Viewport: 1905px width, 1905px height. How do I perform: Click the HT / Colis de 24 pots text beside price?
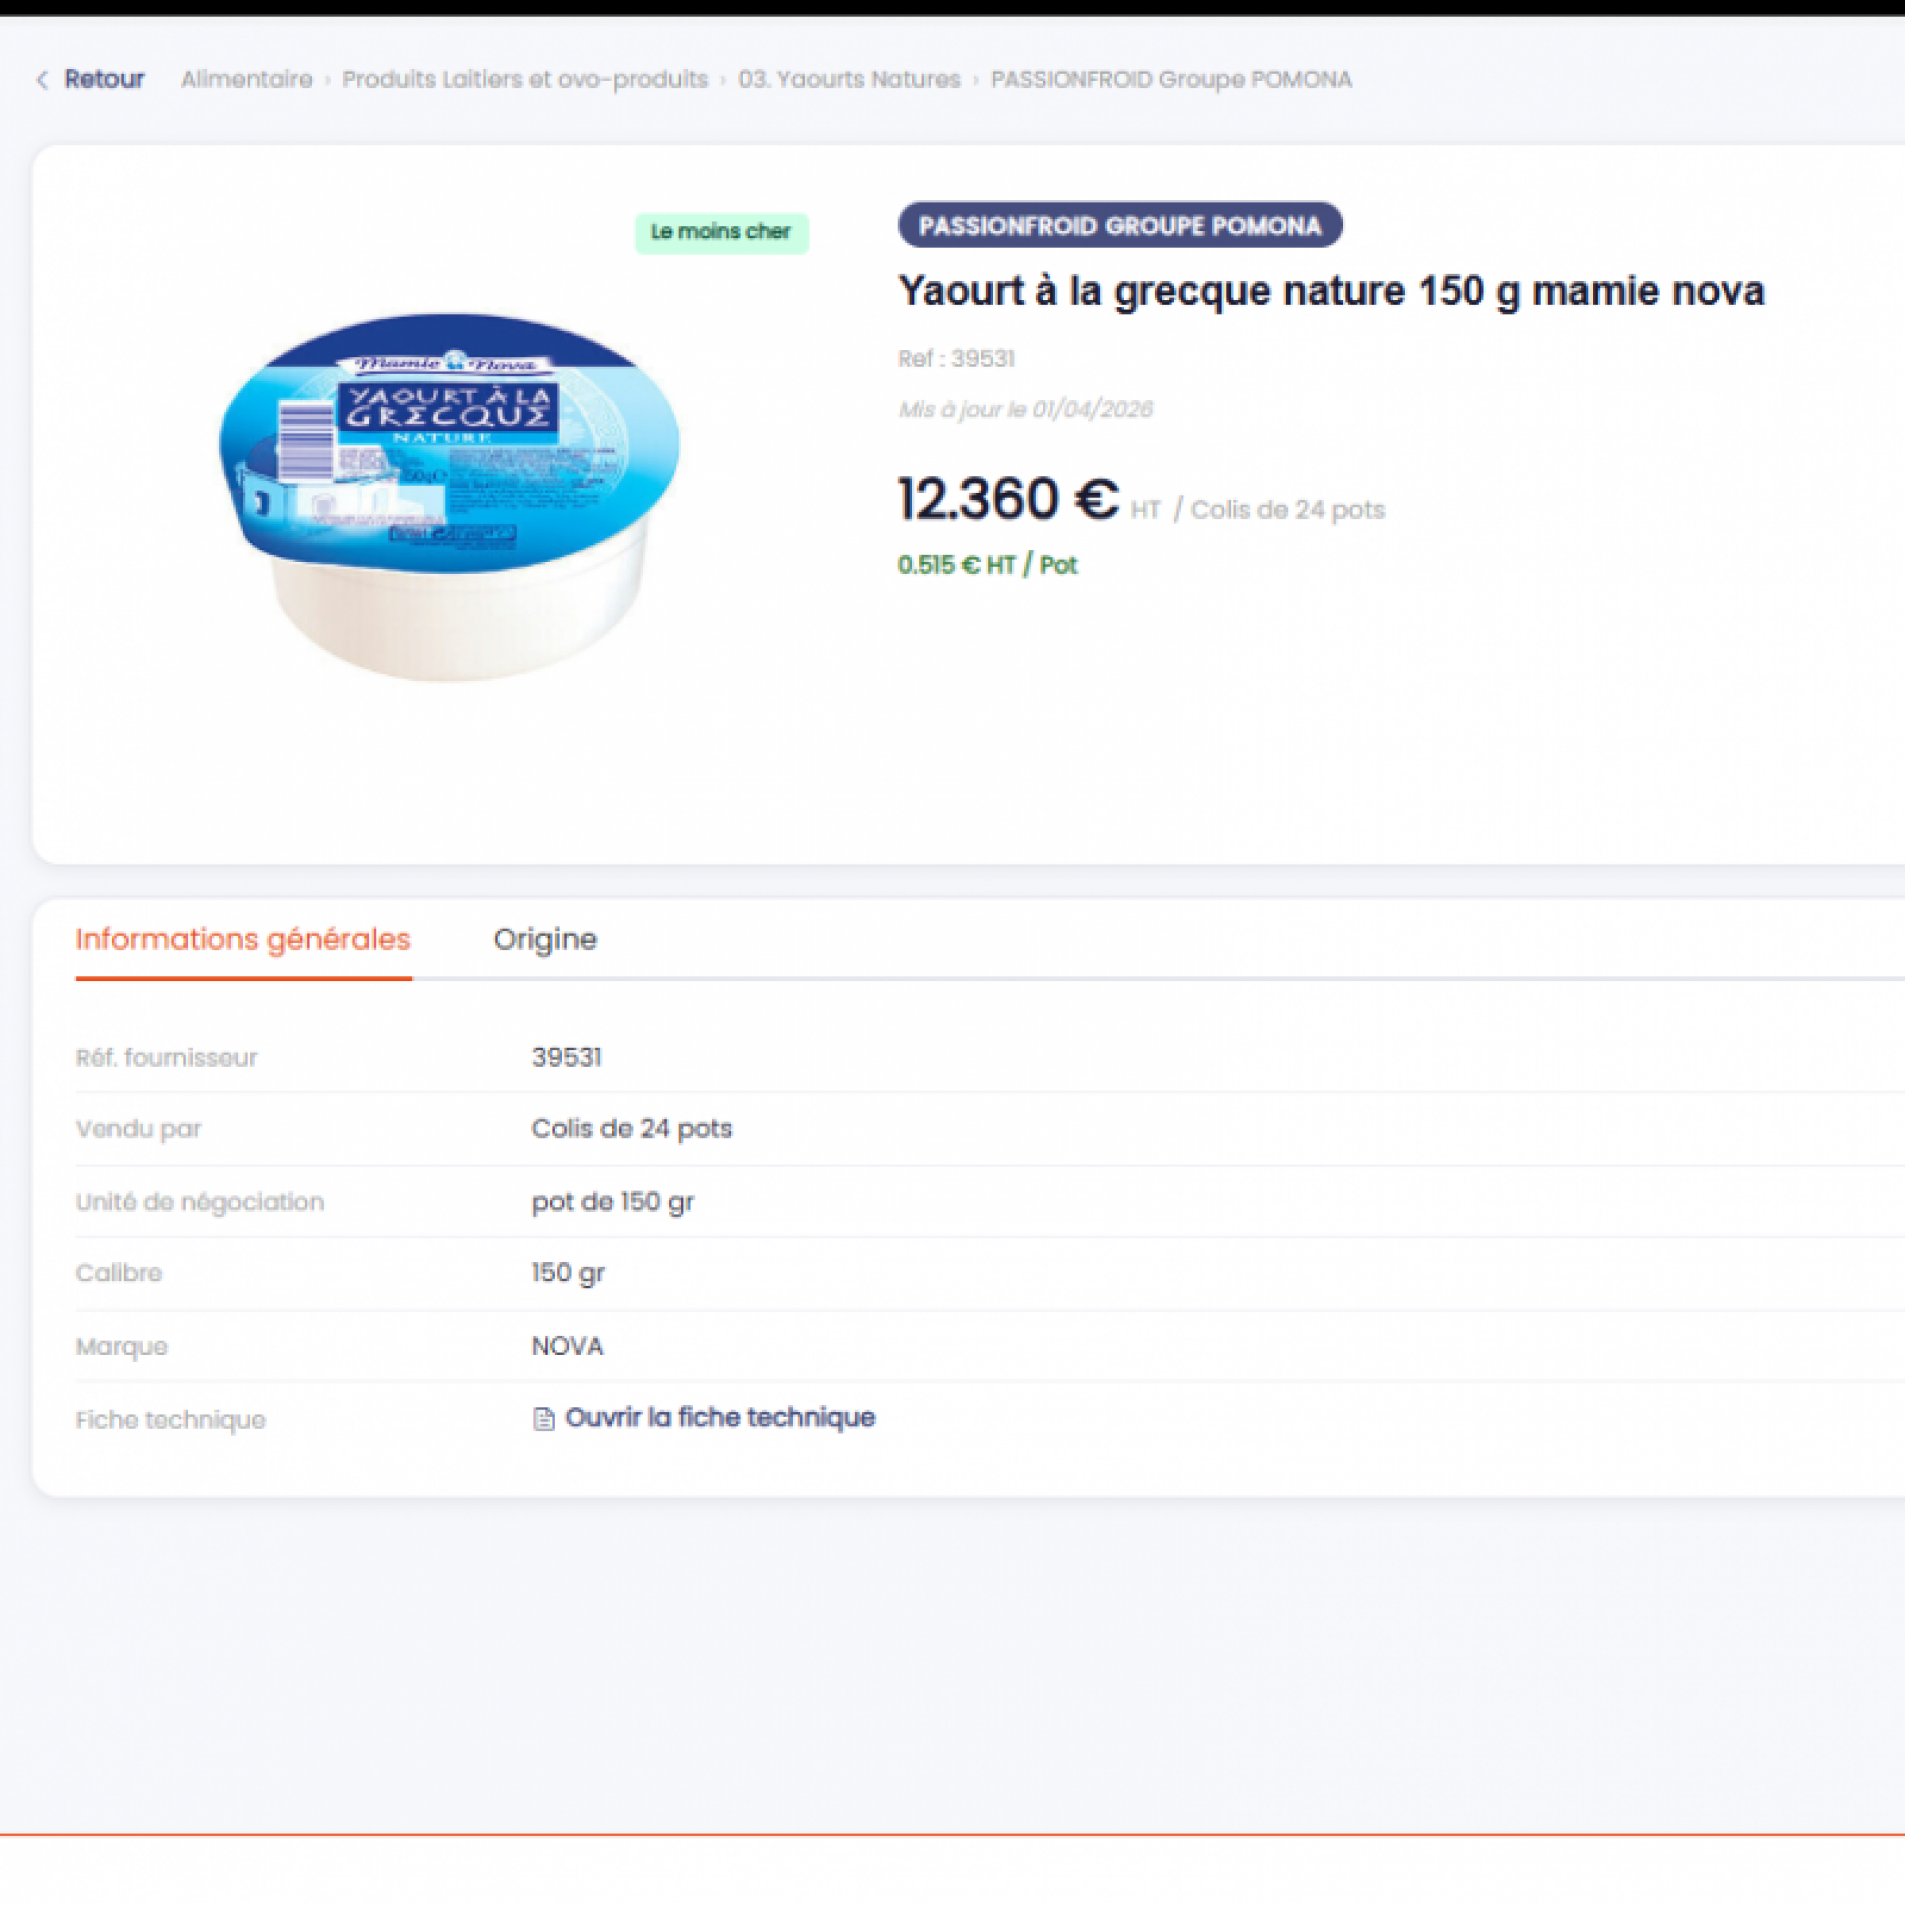(x=1257, y=510)
